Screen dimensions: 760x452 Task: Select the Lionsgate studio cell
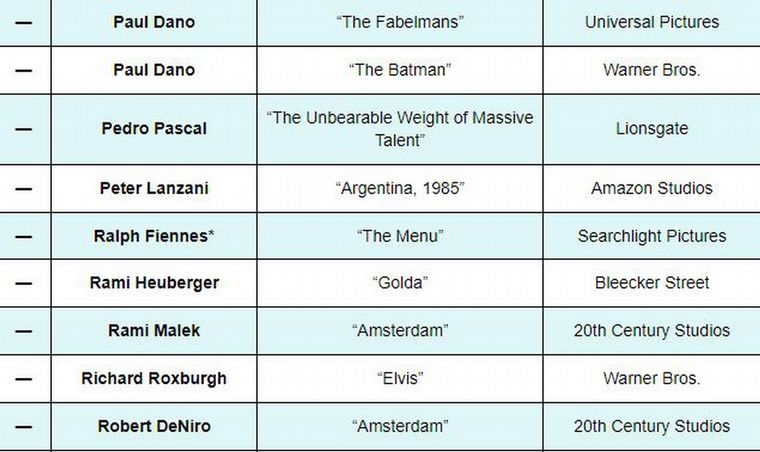pos(651,129)
